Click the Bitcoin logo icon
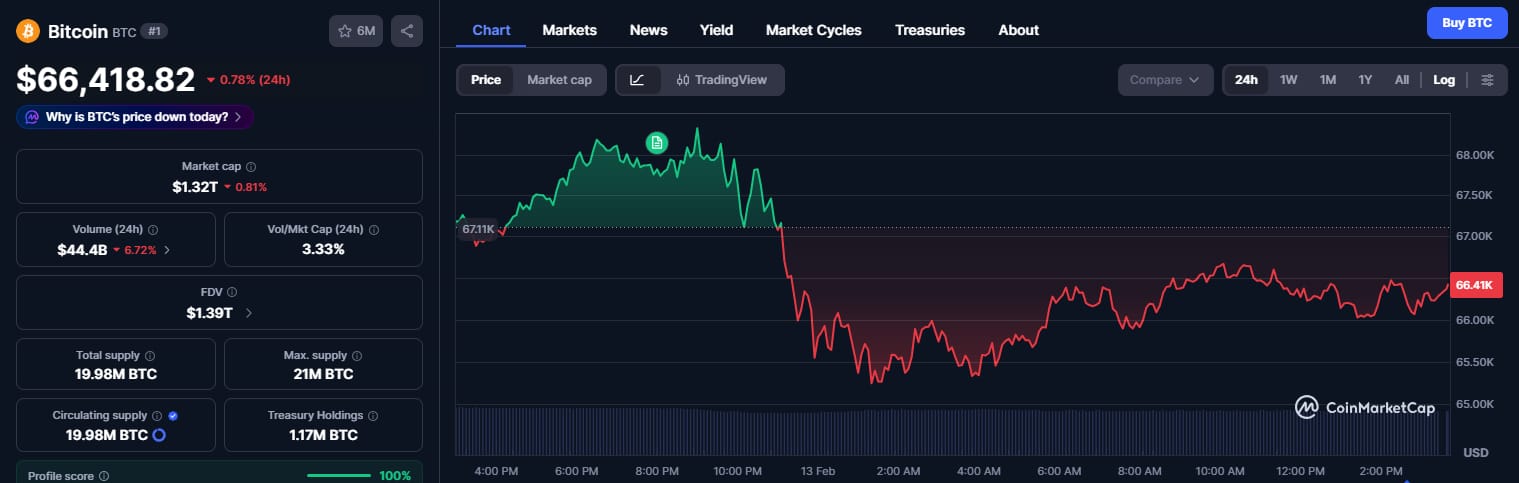Screen dimensions: 1519x483 [x=27, y=31]
